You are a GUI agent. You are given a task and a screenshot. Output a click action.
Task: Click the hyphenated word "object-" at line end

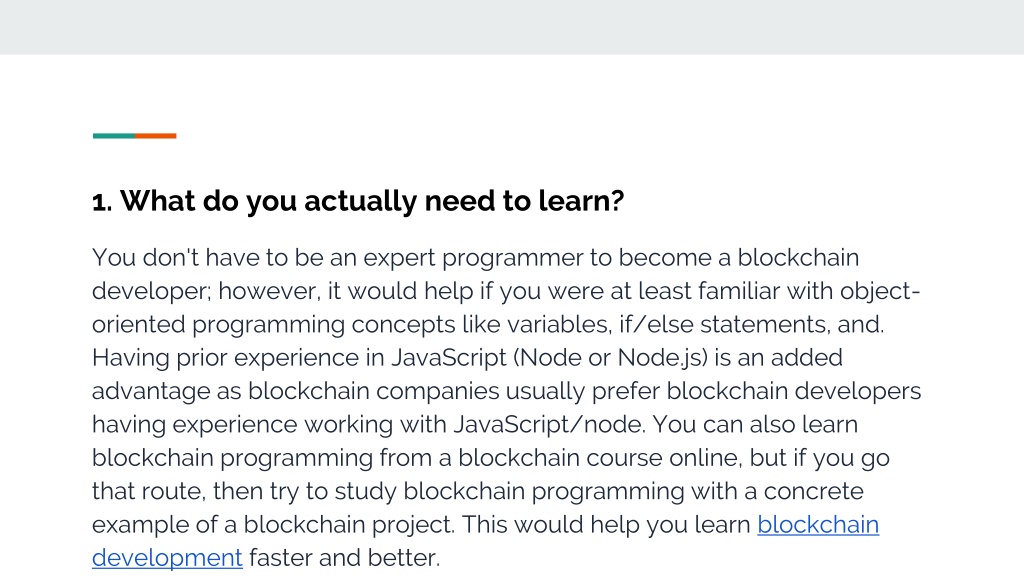(880, 291)
